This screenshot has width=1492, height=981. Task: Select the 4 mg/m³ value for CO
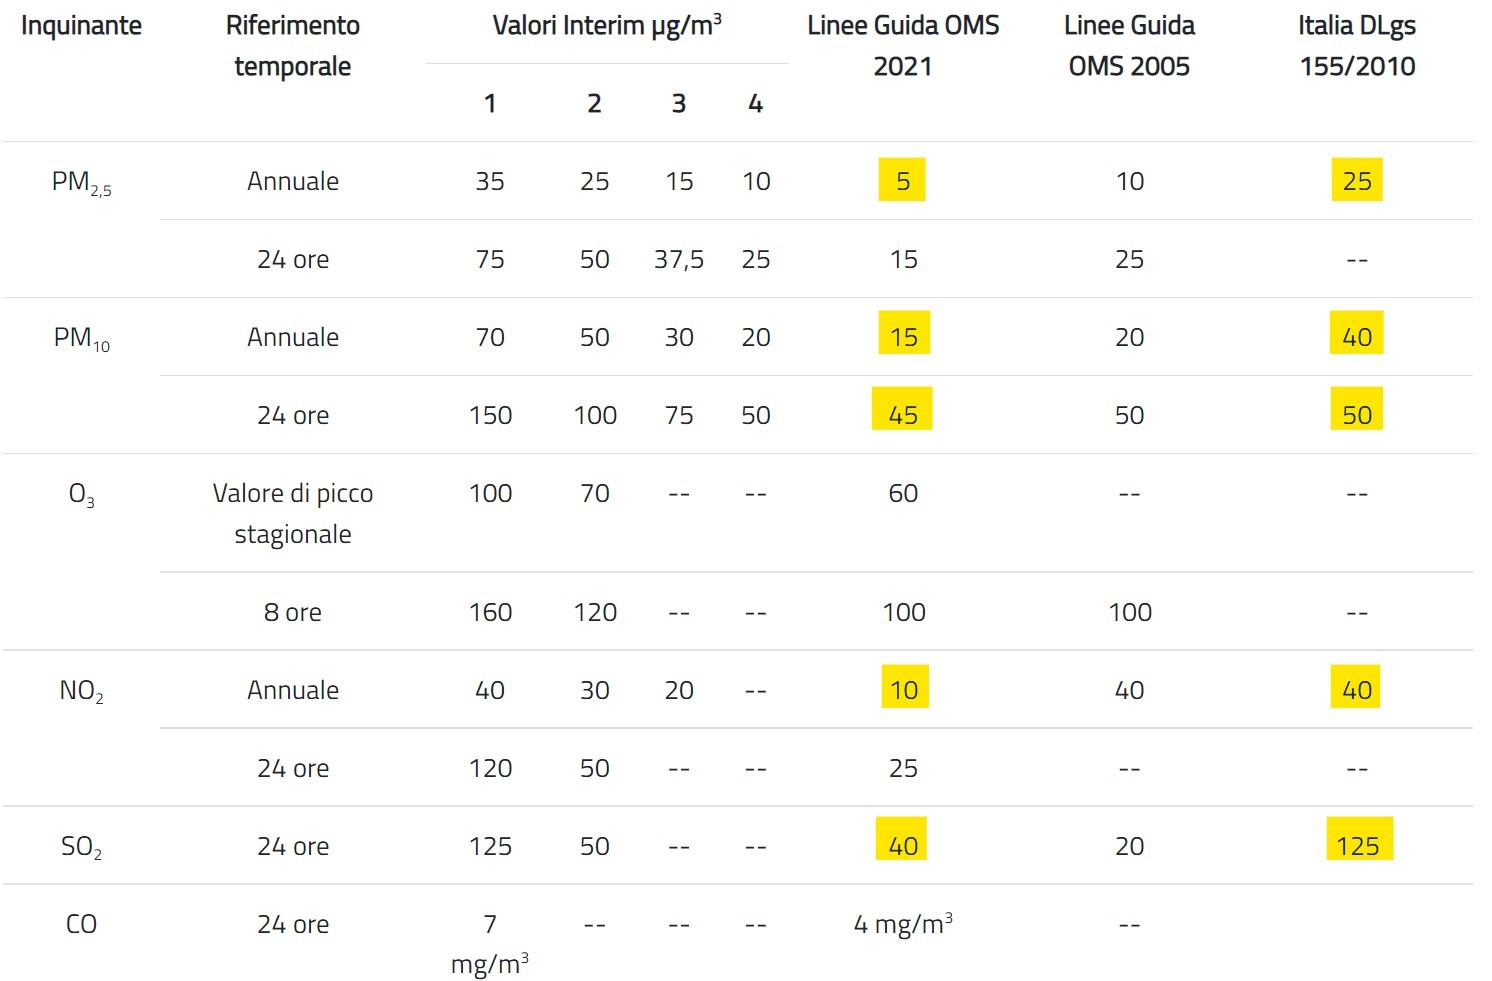[903, 923]
